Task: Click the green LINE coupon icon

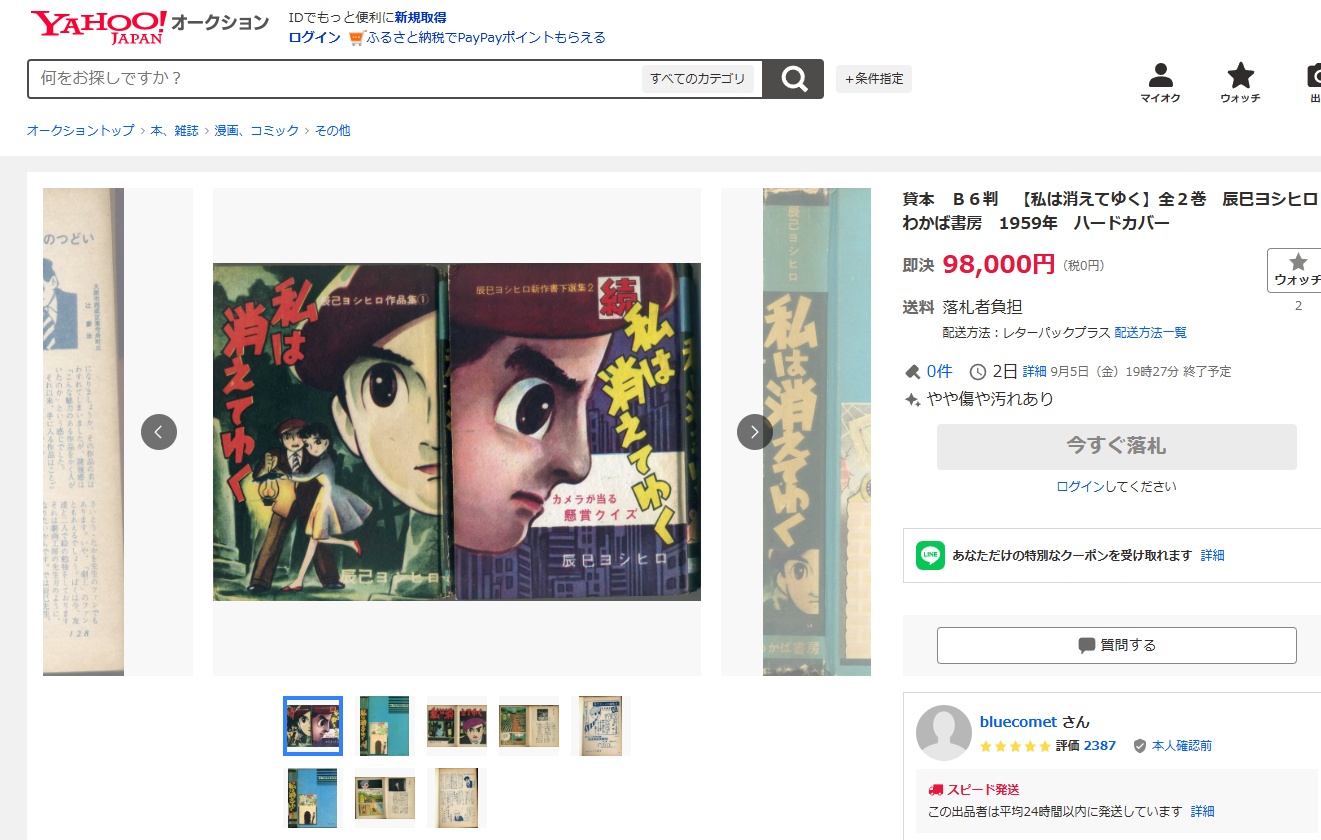Action: point(930,555)
